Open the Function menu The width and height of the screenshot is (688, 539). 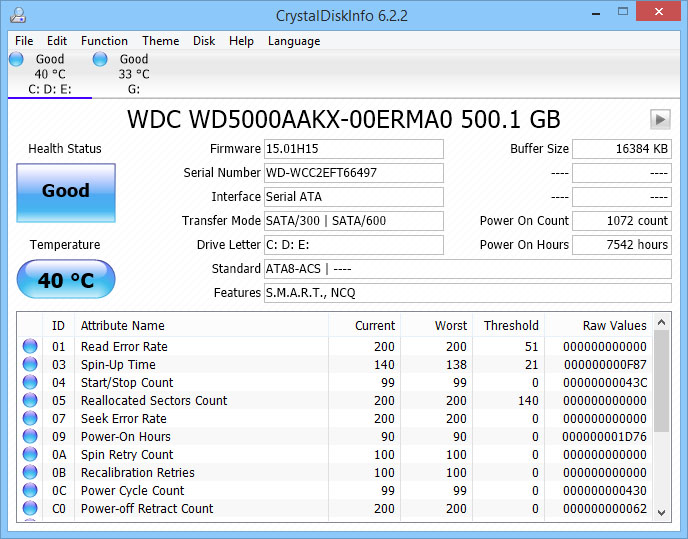coord(104,41)
